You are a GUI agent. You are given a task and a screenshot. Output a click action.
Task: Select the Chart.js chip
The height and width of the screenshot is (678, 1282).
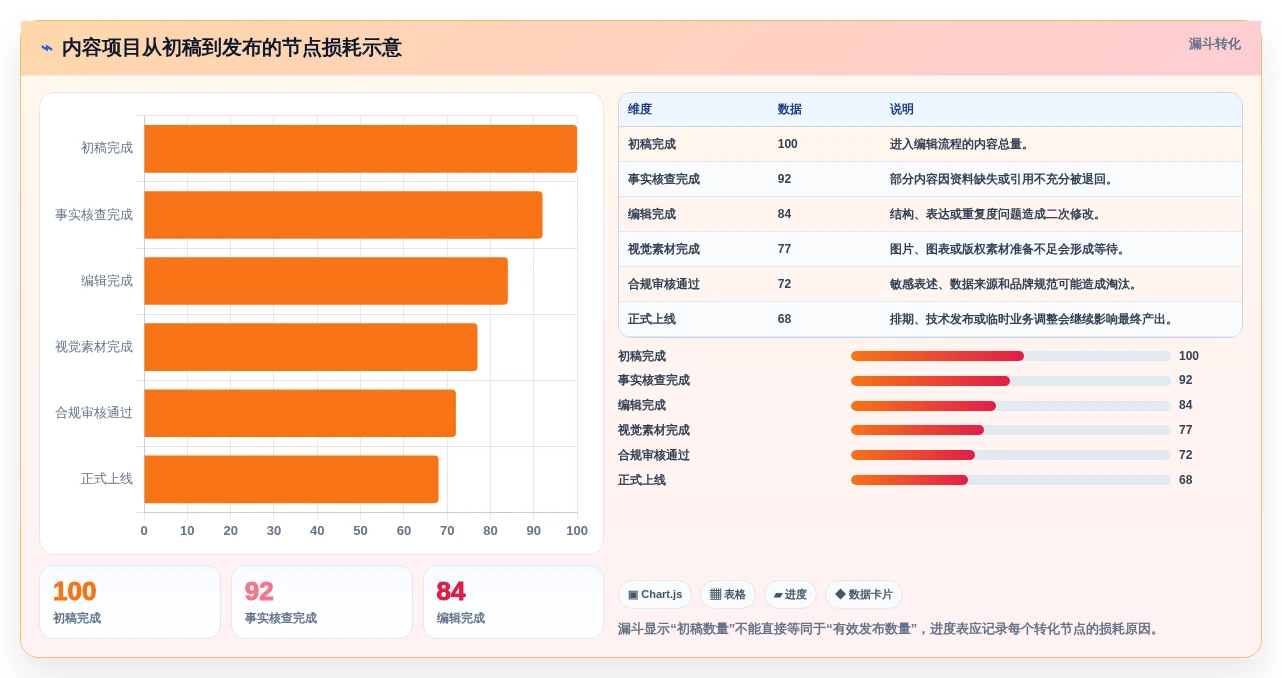(655, 595)
